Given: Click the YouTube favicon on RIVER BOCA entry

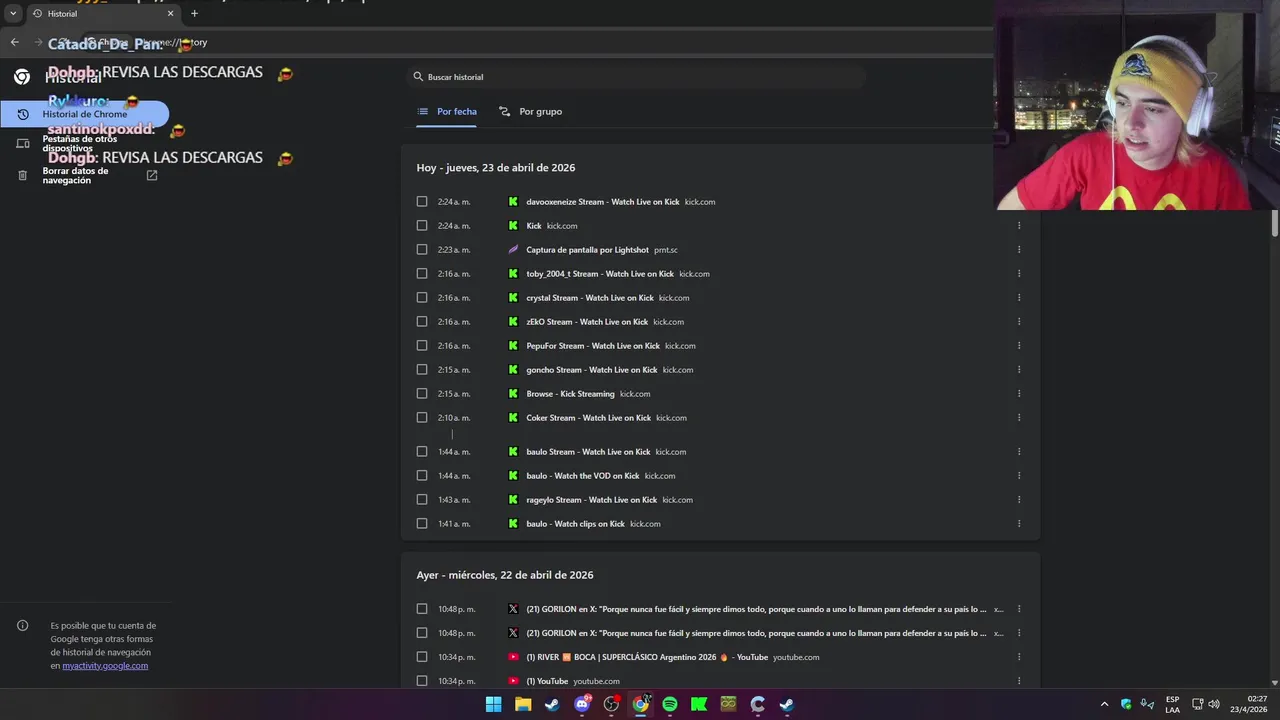Looking at the screenshot, I should (513, 657).
